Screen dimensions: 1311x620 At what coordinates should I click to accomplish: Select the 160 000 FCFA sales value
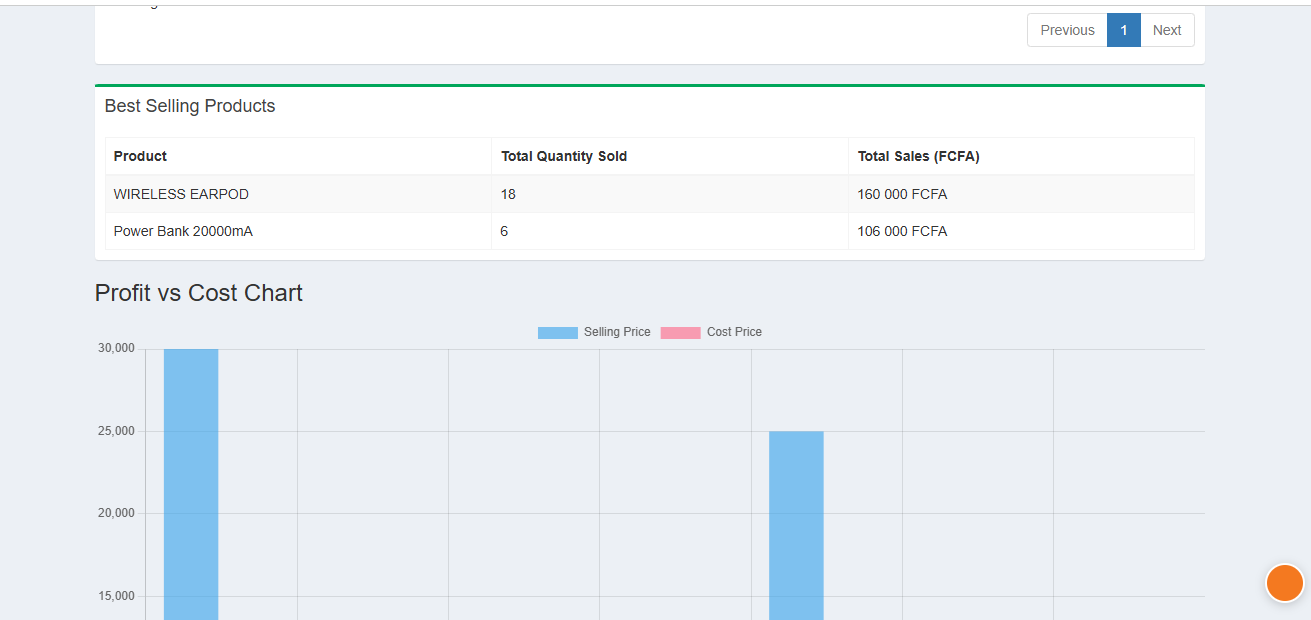[x=902, y=194]
